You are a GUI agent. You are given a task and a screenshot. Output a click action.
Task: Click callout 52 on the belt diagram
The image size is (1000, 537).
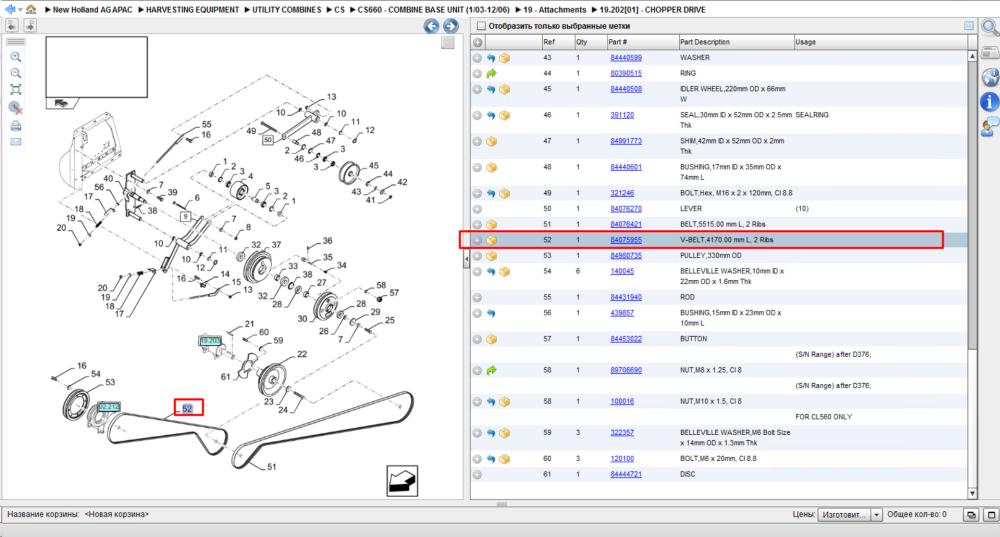[188, 409]
